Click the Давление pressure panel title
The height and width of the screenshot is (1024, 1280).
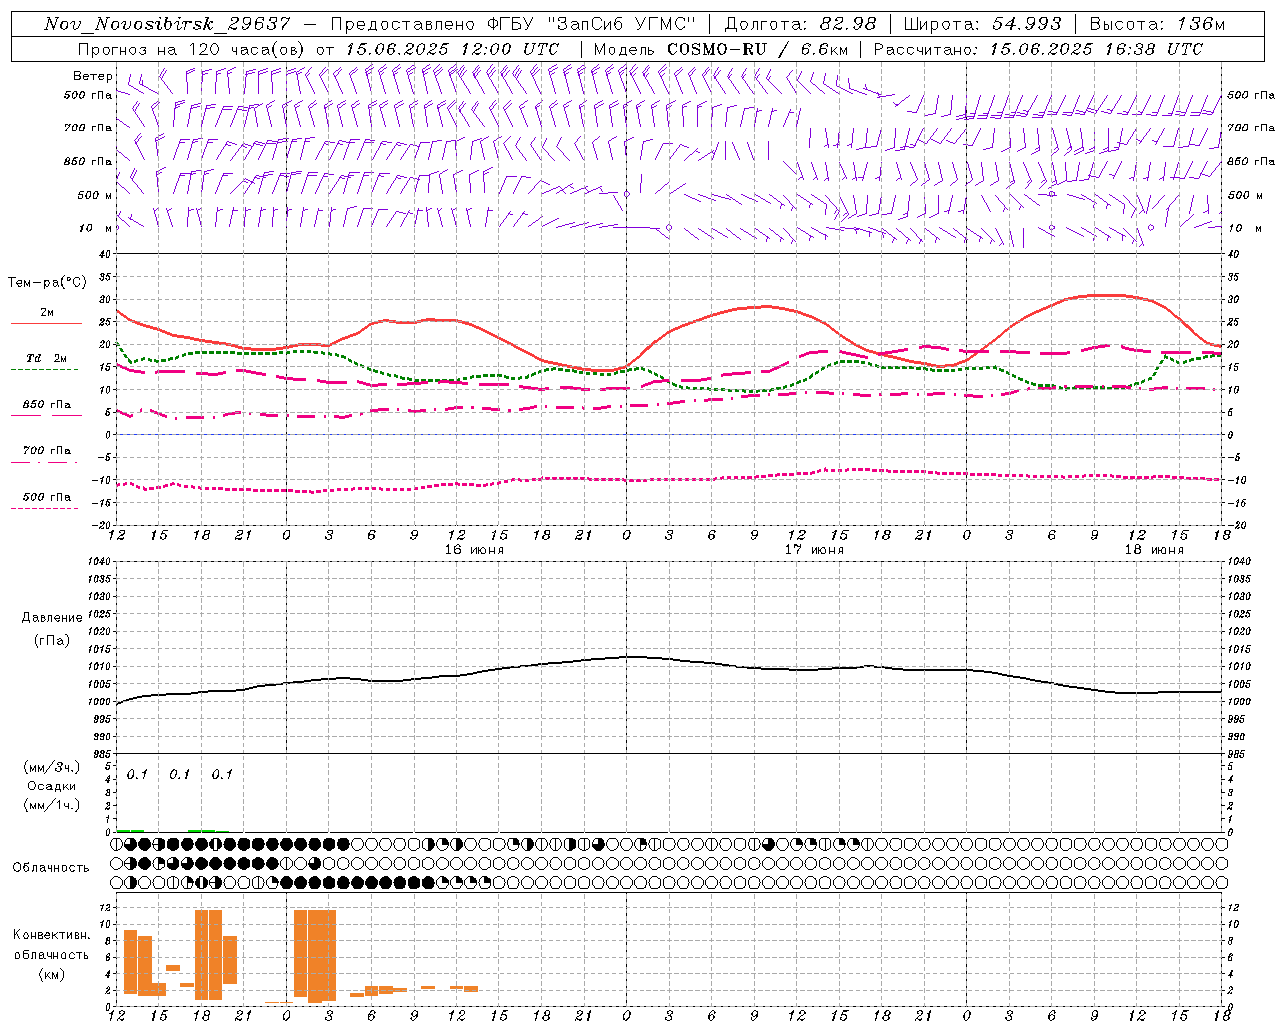coord(52,617)
